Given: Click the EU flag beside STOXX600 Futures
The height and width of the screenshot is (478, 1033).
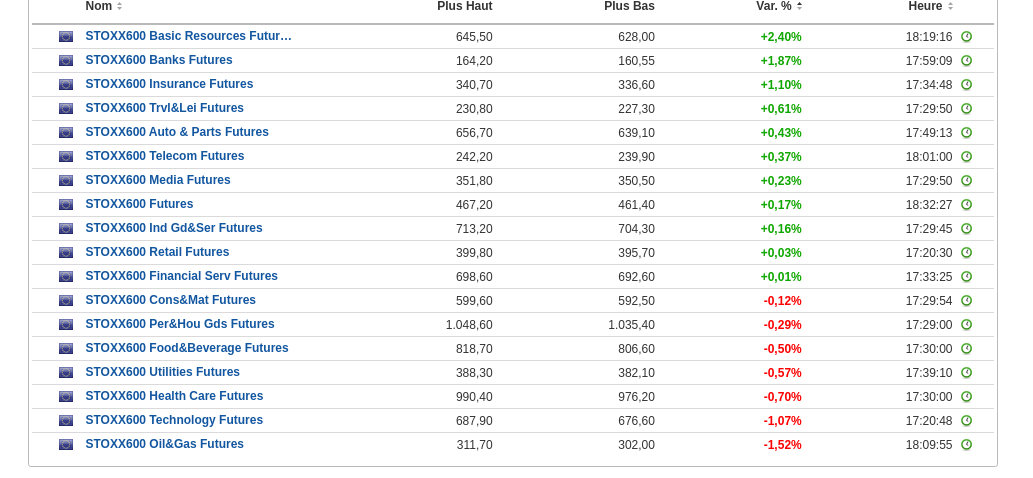Looking at the screenshot, I should tap(66, 205).
